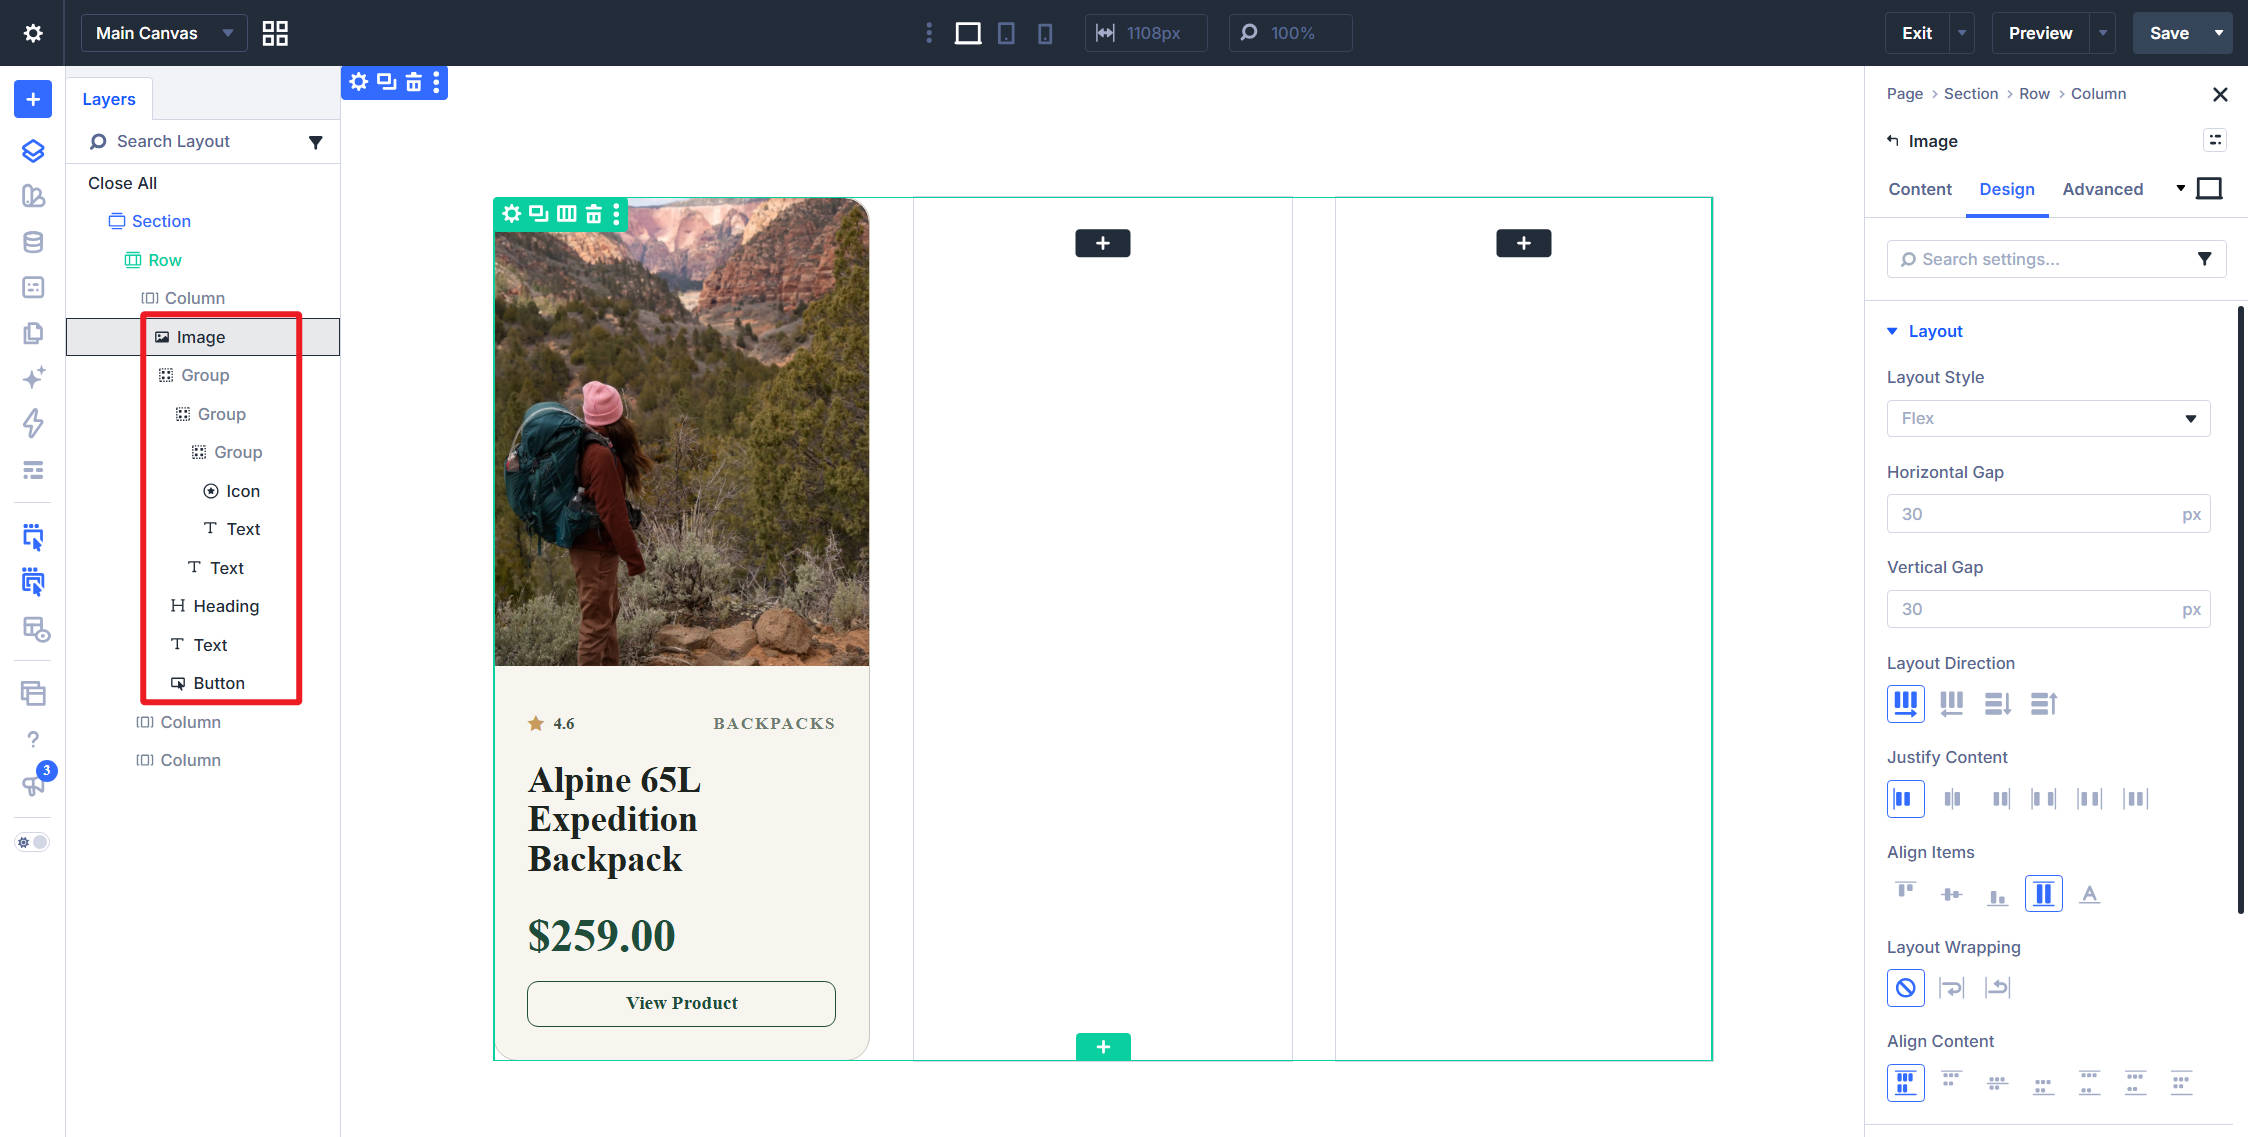
Task: Click the View Product button
Action: pos(681,1003)
